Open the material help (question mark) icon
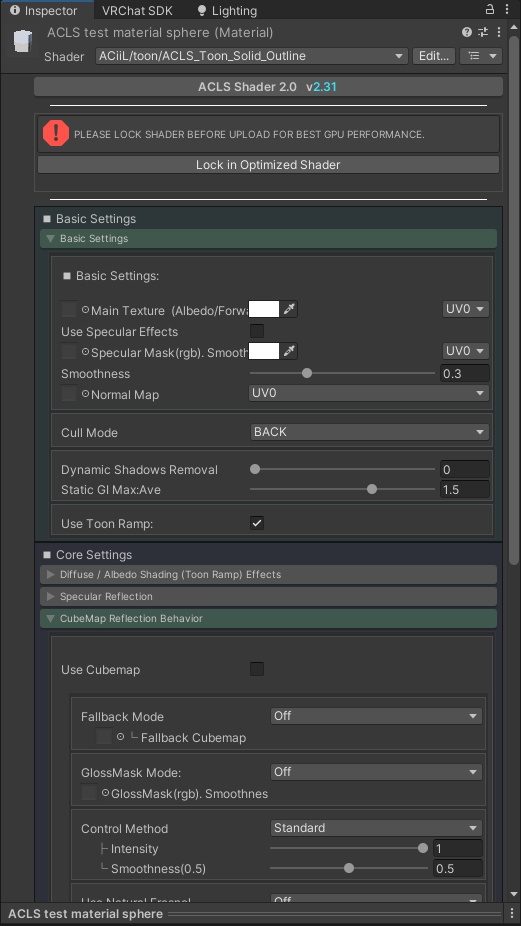The width and height of the screenshot is (521, 926). click(467, 32)
